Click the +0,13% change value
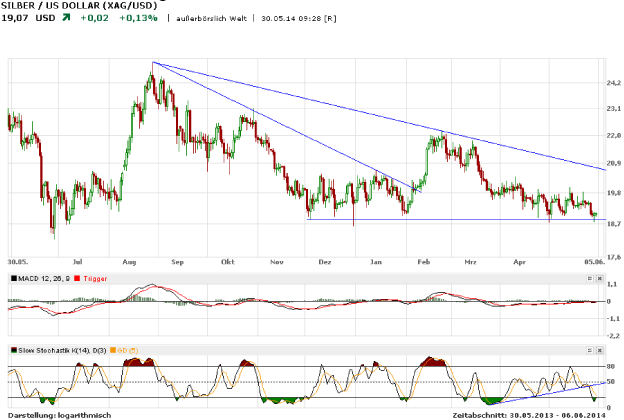 point(141,19)
